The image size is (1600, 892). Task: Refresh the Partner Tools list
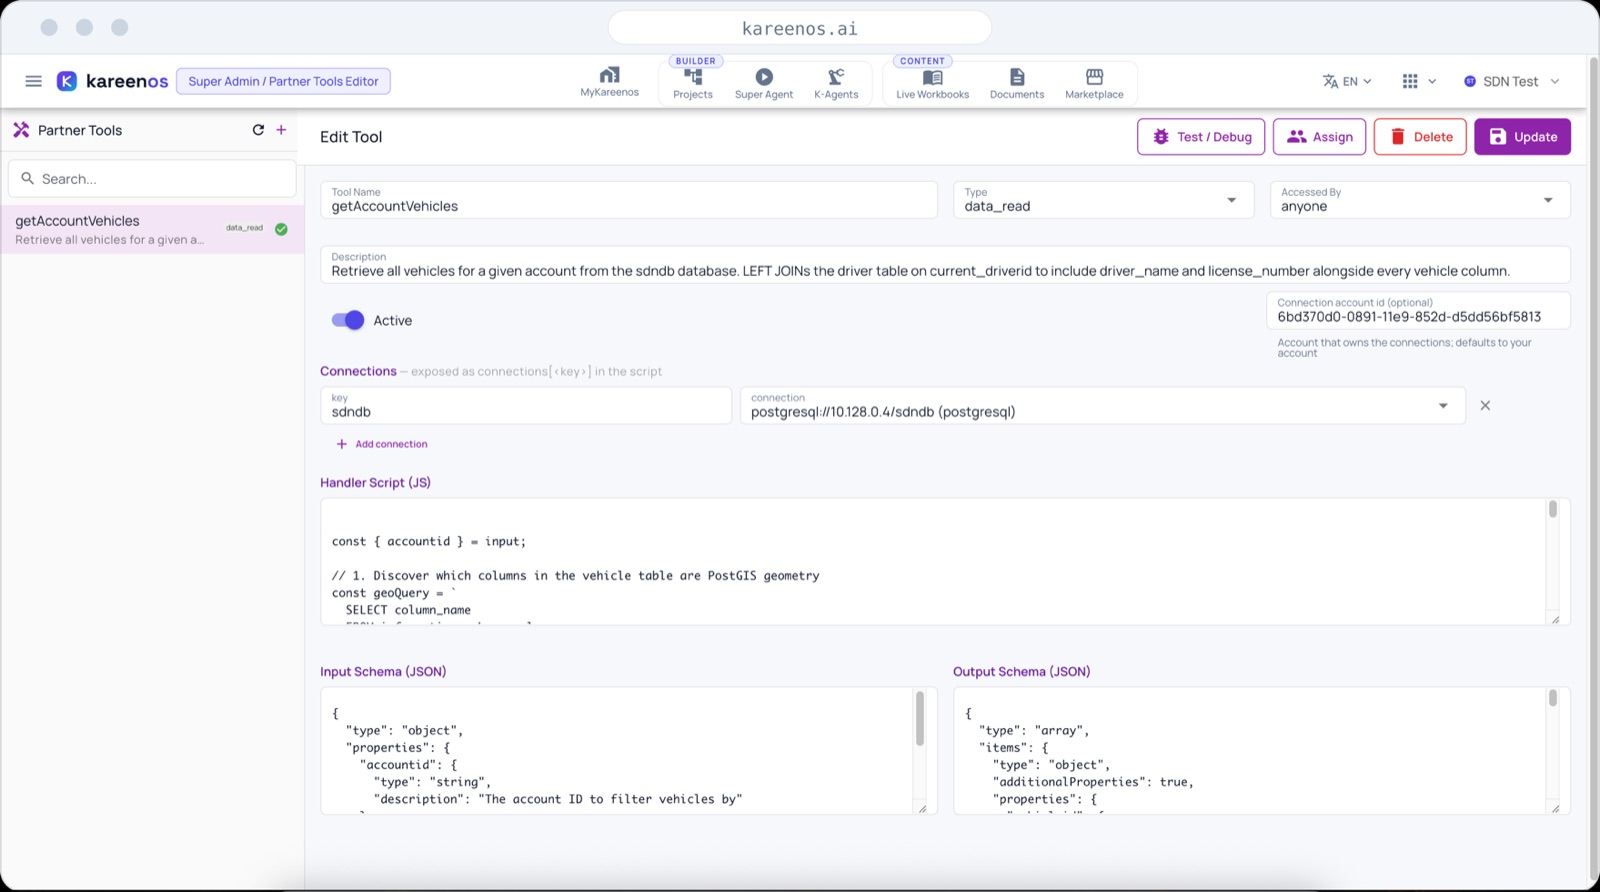pyautogui.click(x=258, y=130)
